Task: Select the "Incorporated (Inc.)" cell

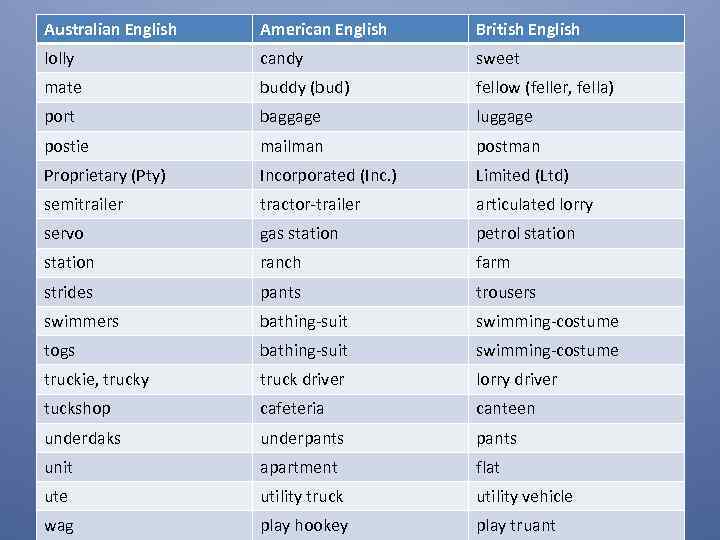Action: (328, 175)
